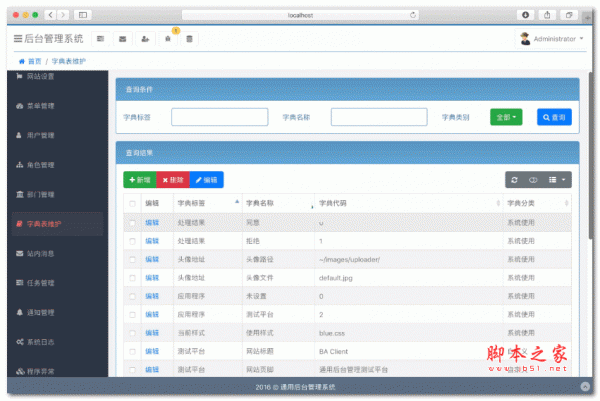Open the users icon in the header
600x401 pixels.
pos(145,39)
